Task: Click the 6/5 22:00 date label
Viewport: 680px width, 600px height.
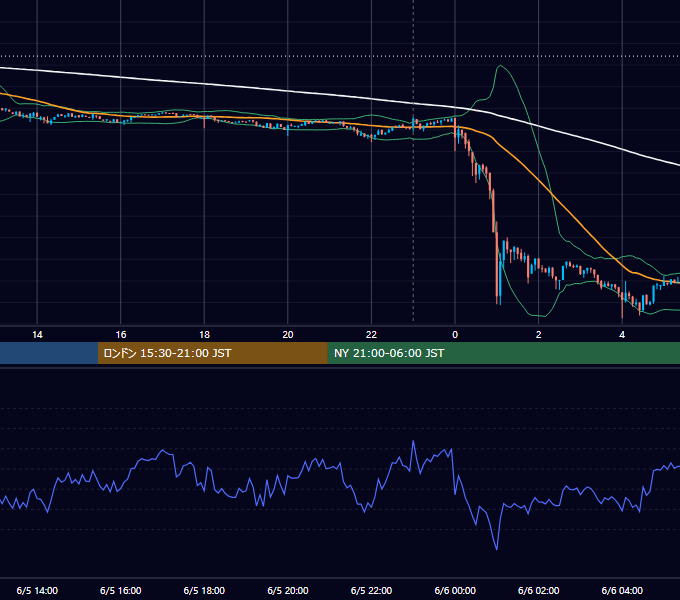Action: tap(371, 590)
